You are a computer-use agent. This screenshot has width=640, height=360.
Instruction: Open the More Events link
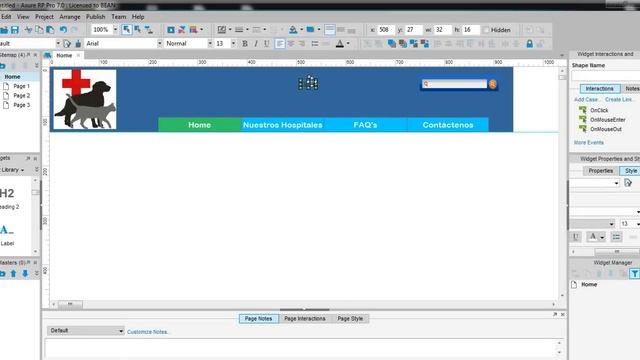coord(589,142)
